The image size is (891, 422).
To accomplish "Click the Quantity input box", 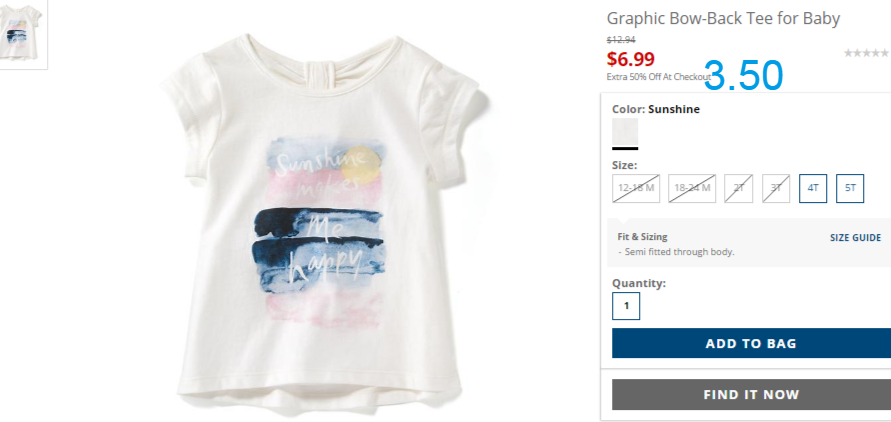I will (626, 306).
